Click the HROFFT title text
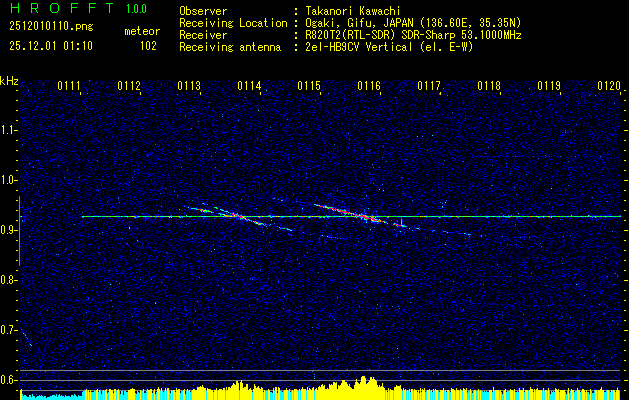Image resolution: width=629 pixels, height=400 pixels. pyautogui.click(x=62, y=8)
